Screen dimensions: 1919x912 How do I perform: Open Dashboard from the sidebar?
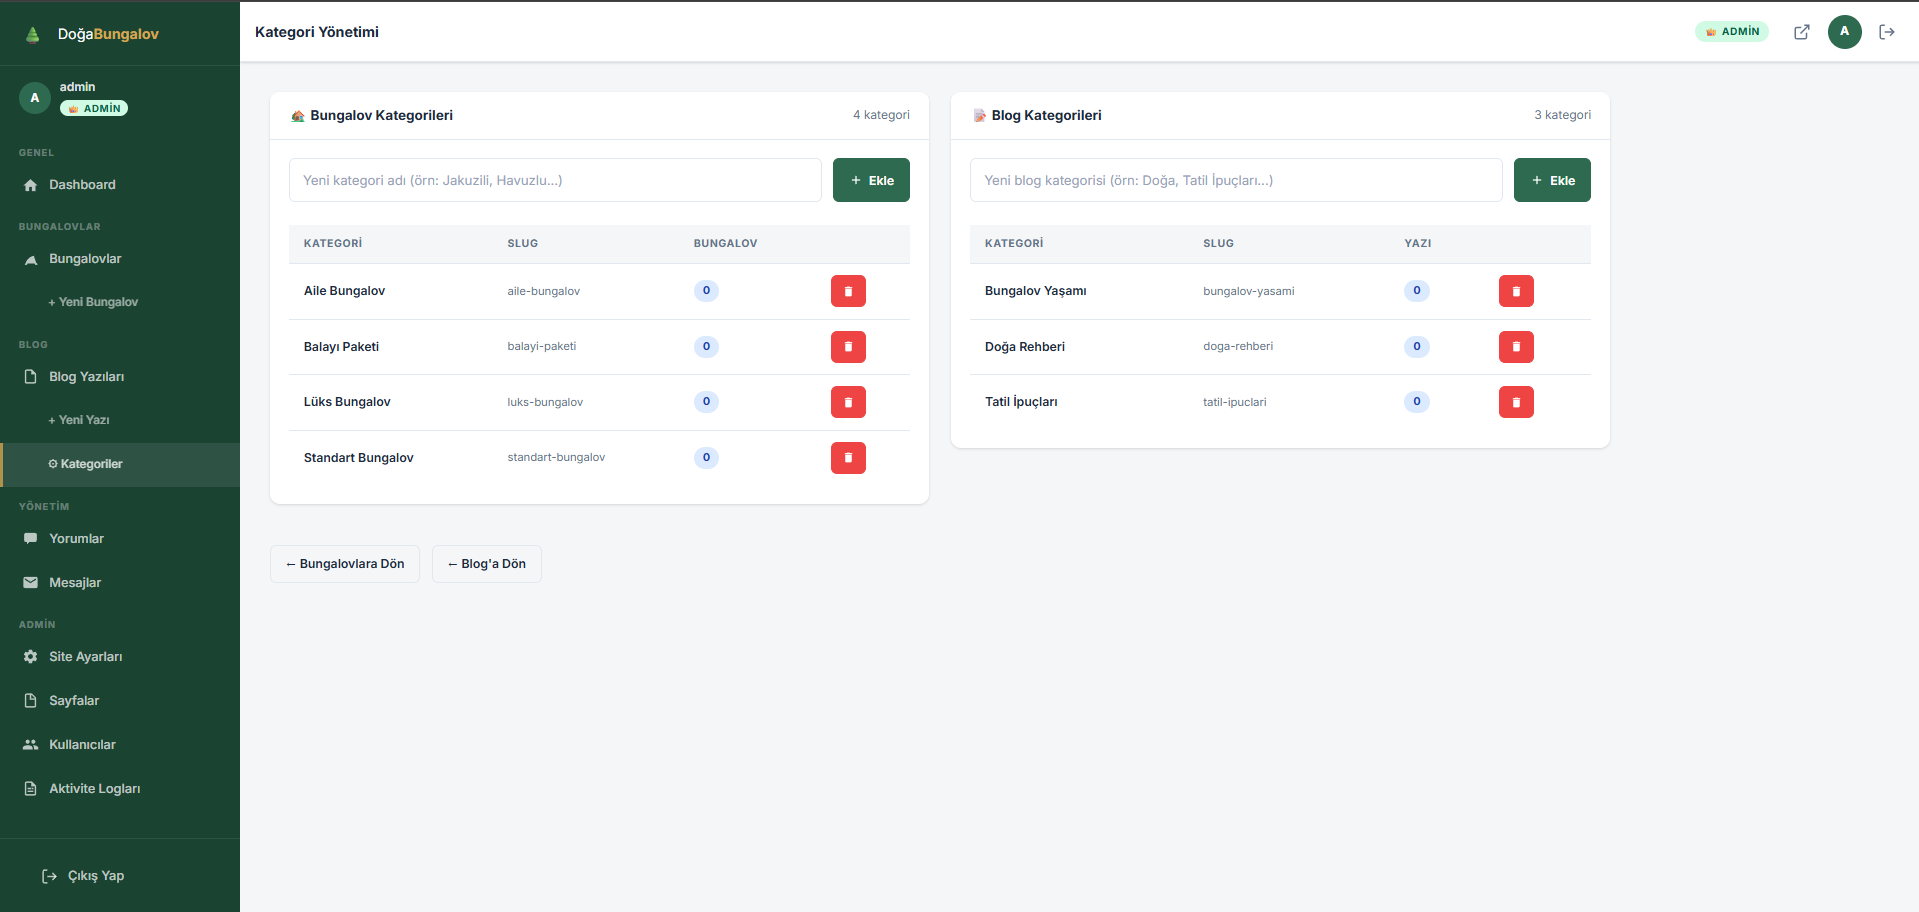82,185
